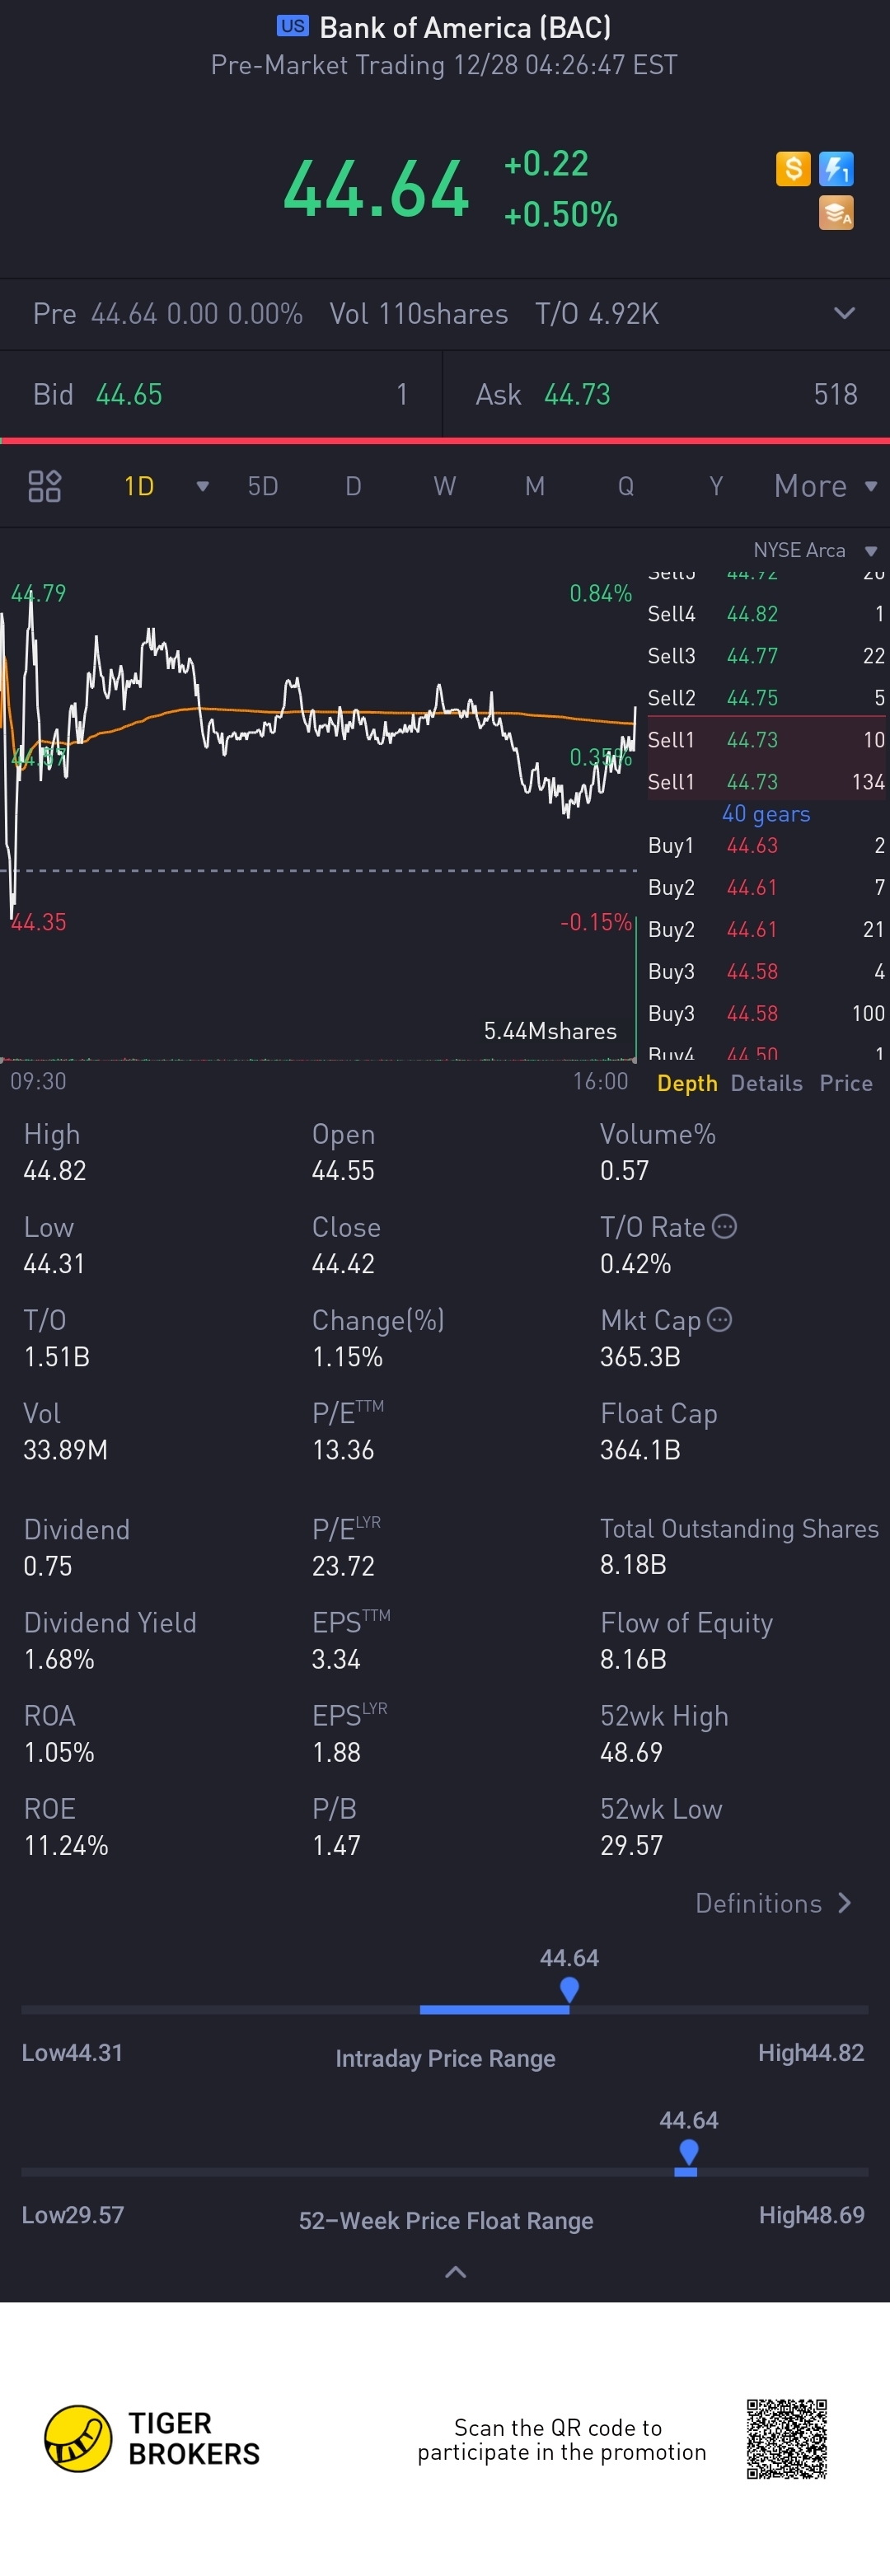This screenshot has height=2576, width=890.
Task: Tap the orange dollar sign icon
Action: click(793, 168)
